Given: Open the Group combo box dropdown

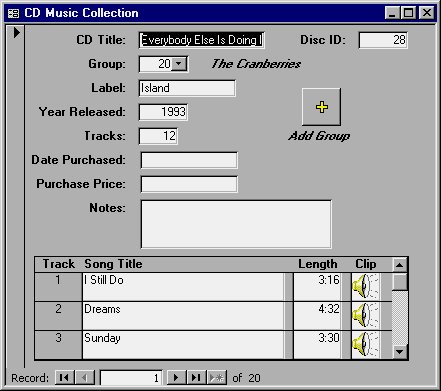Looking at the screenshot, I should click(179, 64).
